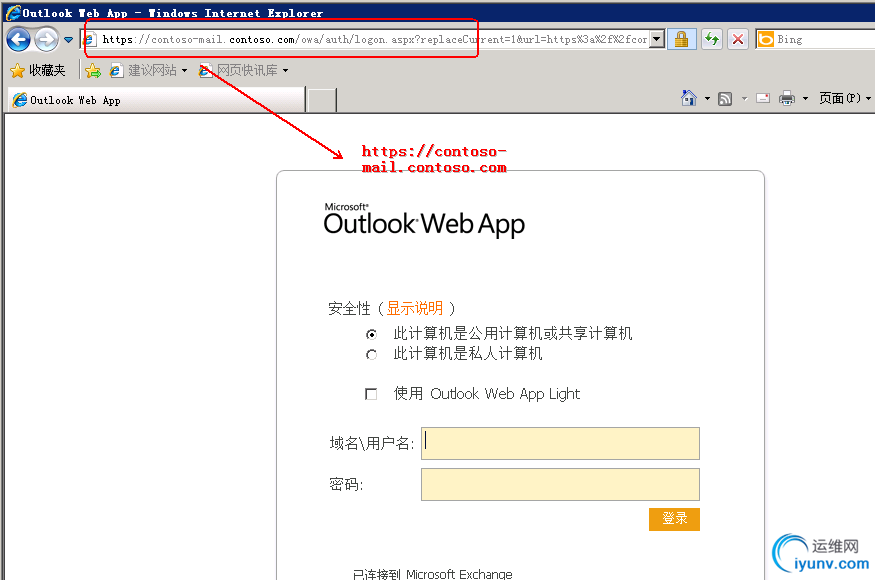Screen dimensions: 875x580
Task: Click into the Bing search box
Action: pos(826,39)
